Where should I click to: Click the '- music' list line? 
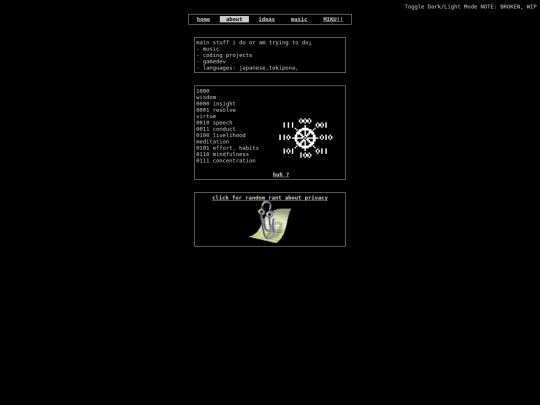click(x=208, y=49)
